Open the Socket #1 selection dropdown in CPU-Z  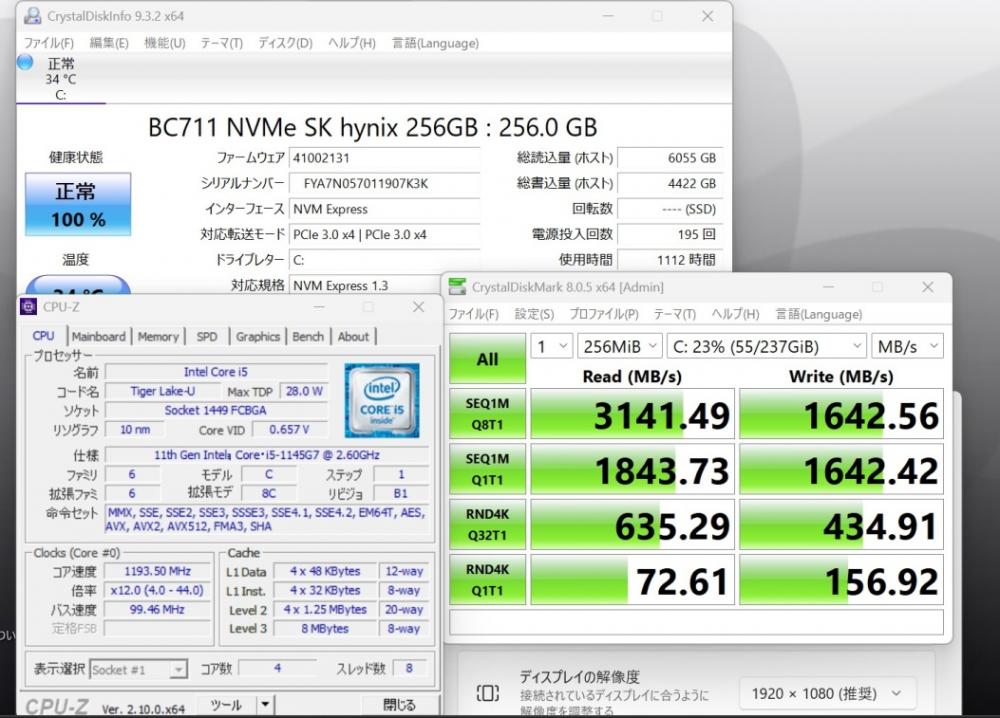[138, 669]
